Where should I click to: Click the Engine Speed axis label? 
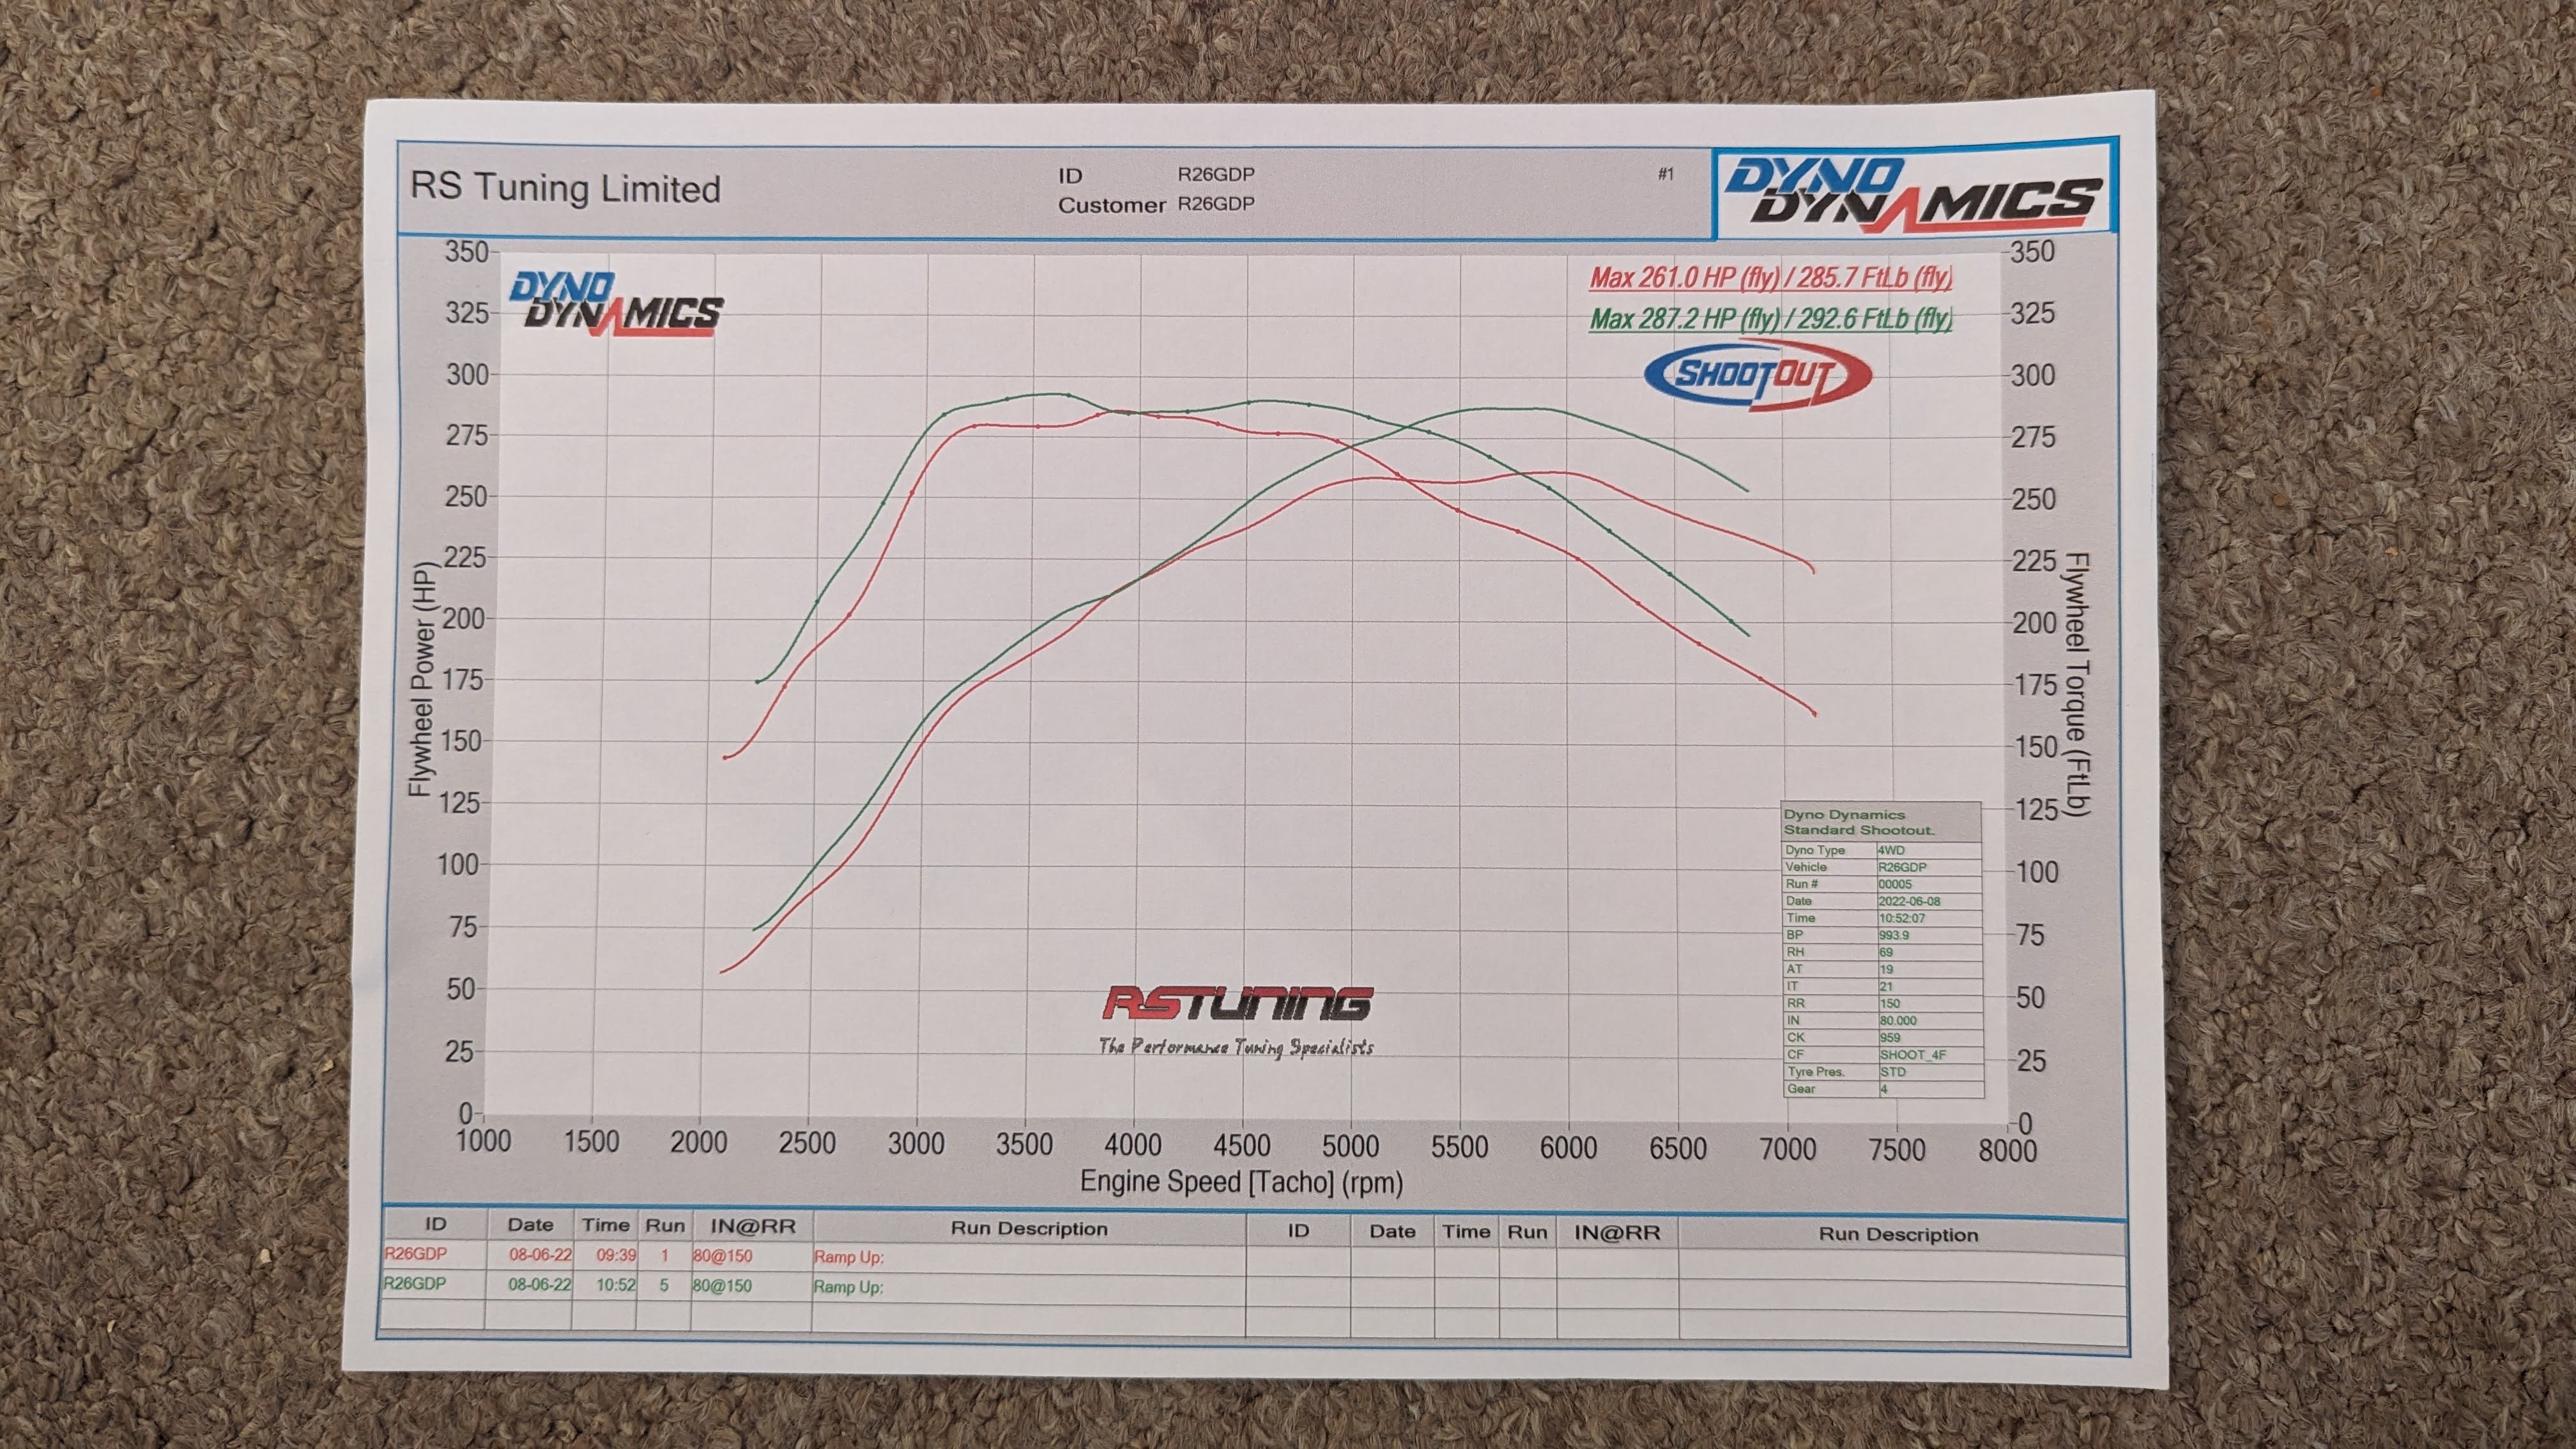(1241, 1182)
